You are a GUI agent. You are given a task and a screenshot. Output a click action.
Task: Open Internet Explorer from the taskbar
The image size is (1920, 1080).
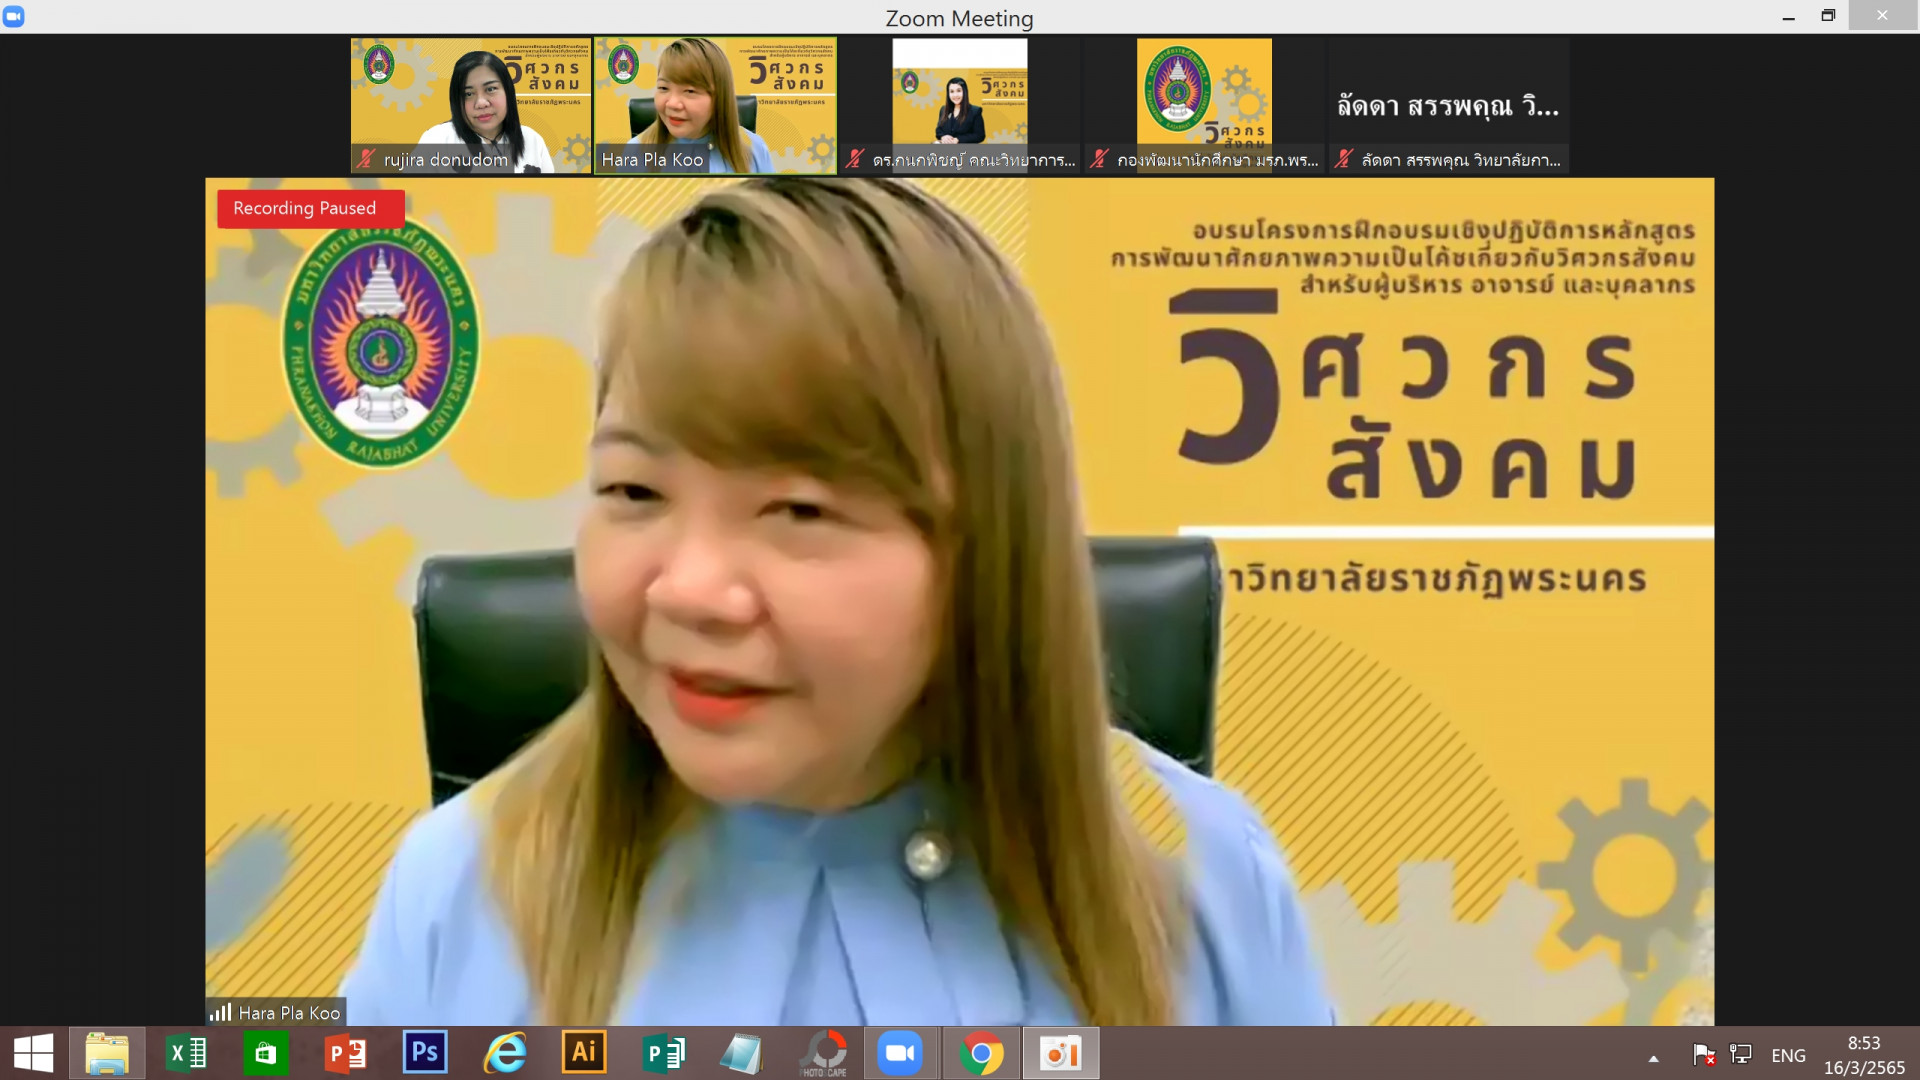pos(505,1053)
